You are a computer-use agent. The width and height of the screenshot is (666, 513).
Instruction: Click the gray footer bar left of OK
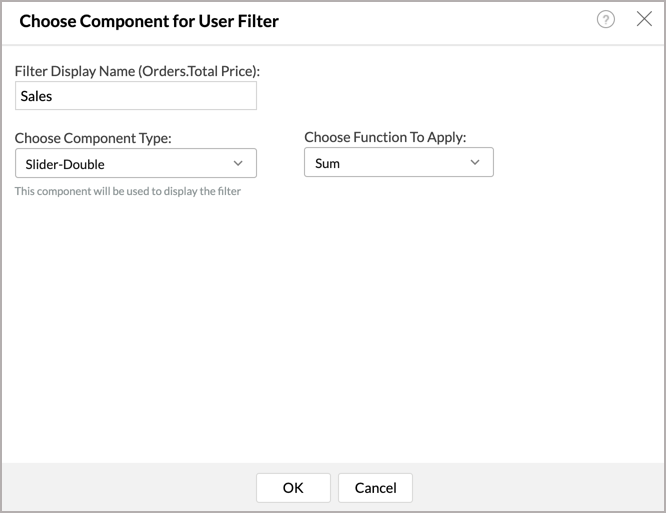[120, 488]
